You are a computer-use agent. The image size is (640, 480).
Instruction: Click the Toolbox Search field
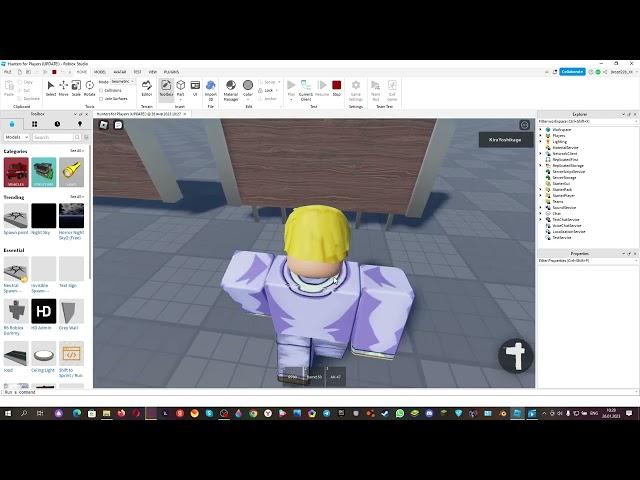pyautogui.click(x=53, y=137)
